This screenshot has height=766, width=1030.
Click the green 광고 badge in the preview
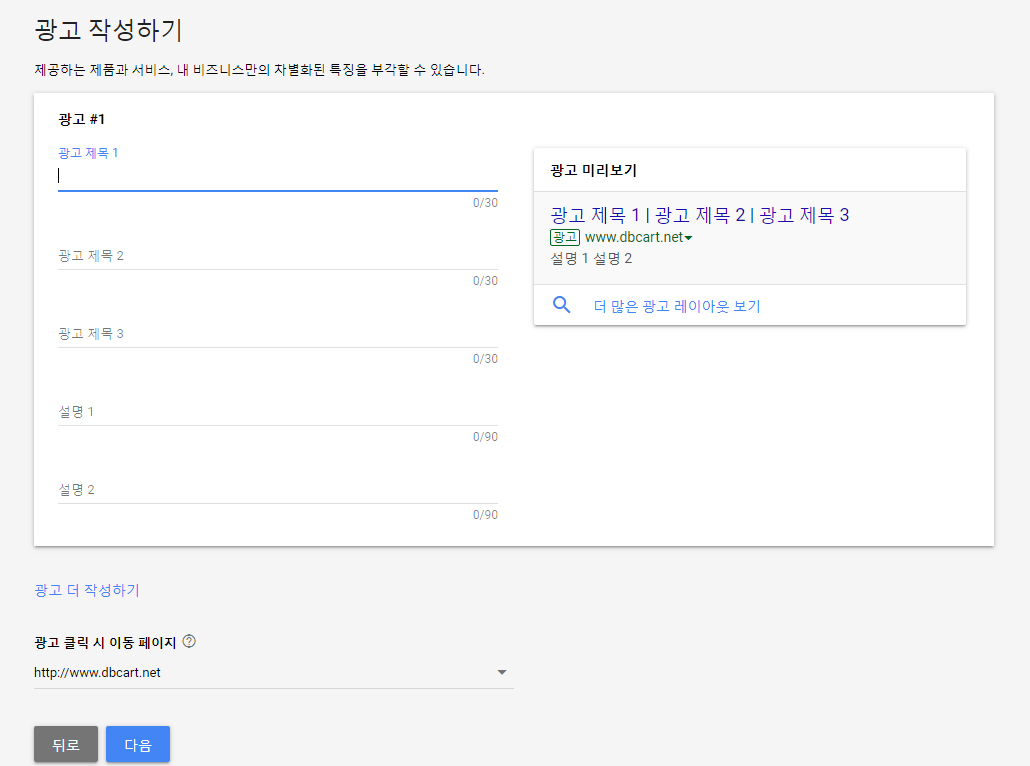tap(564, 237)
